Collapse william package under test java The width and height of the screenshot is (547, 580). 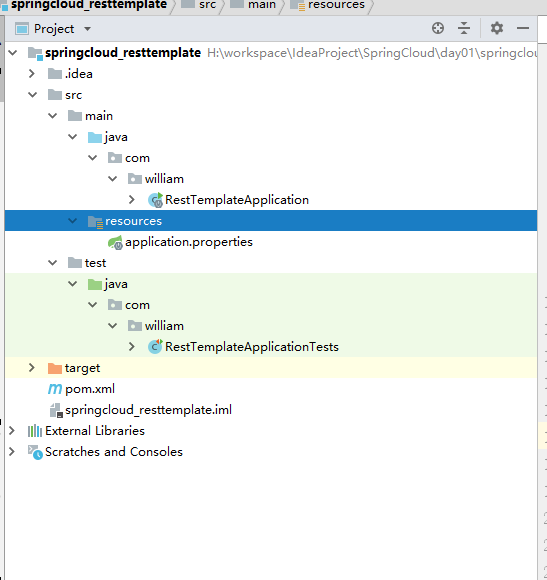[x=112, y=326]
